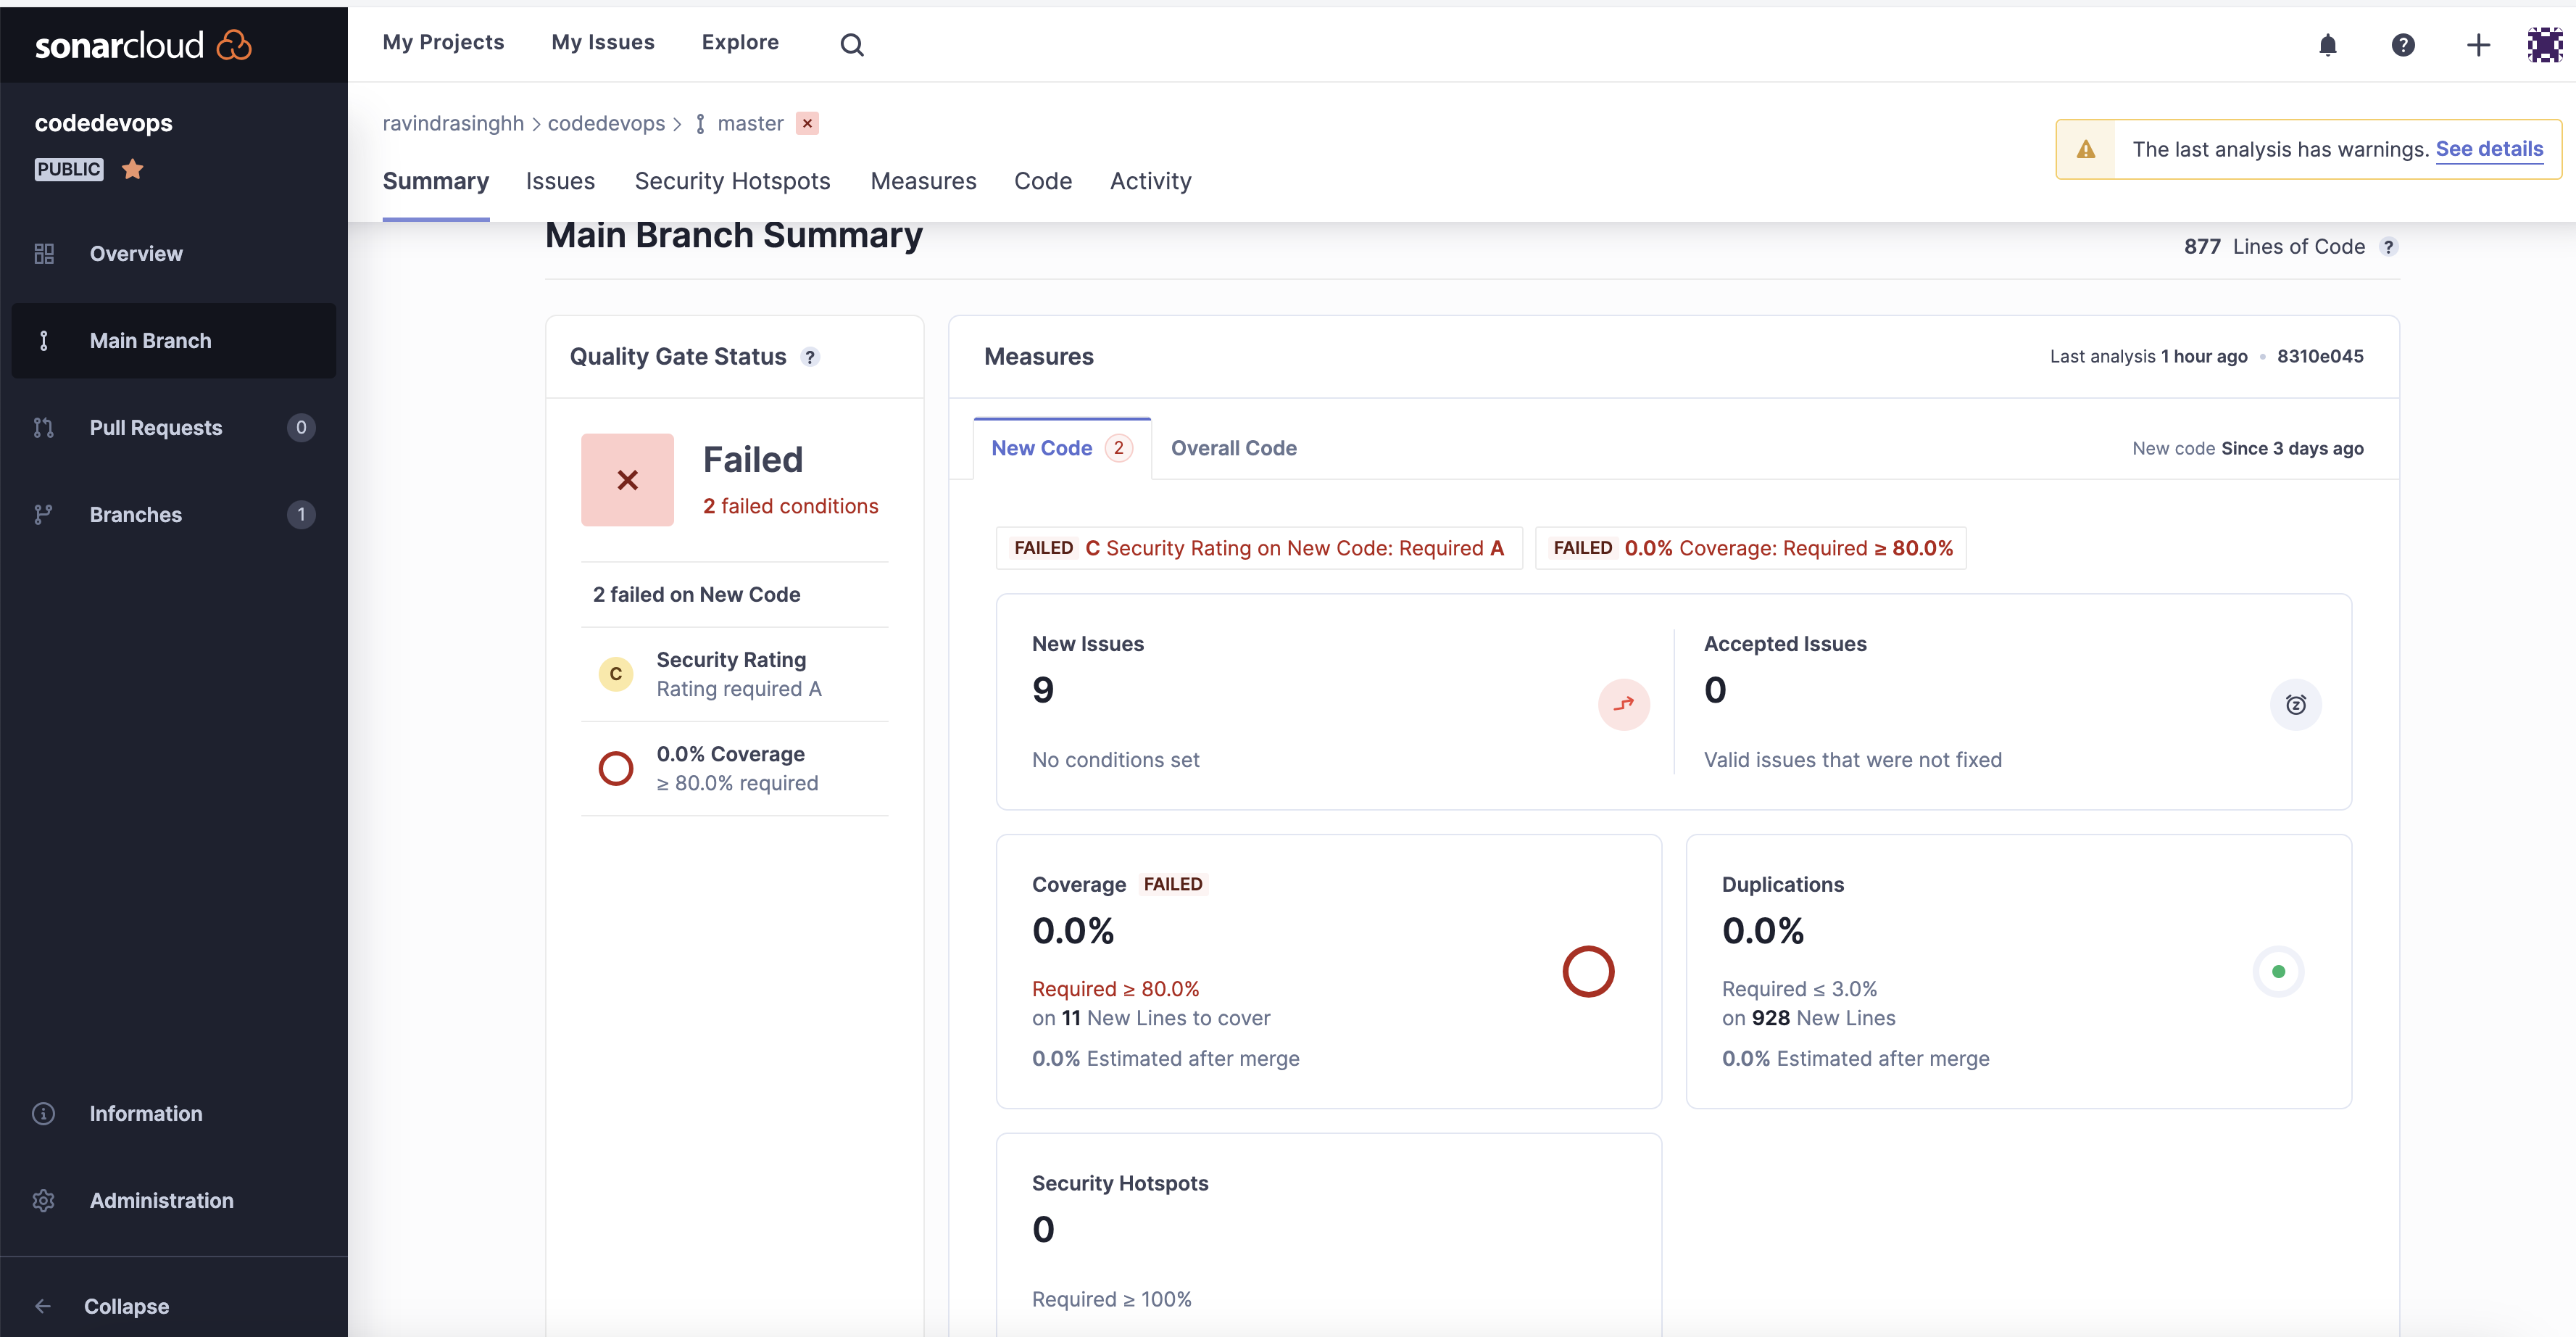2576x1337 pixels.
Task: Click the search magnifier icon
Action: point(851,44)
